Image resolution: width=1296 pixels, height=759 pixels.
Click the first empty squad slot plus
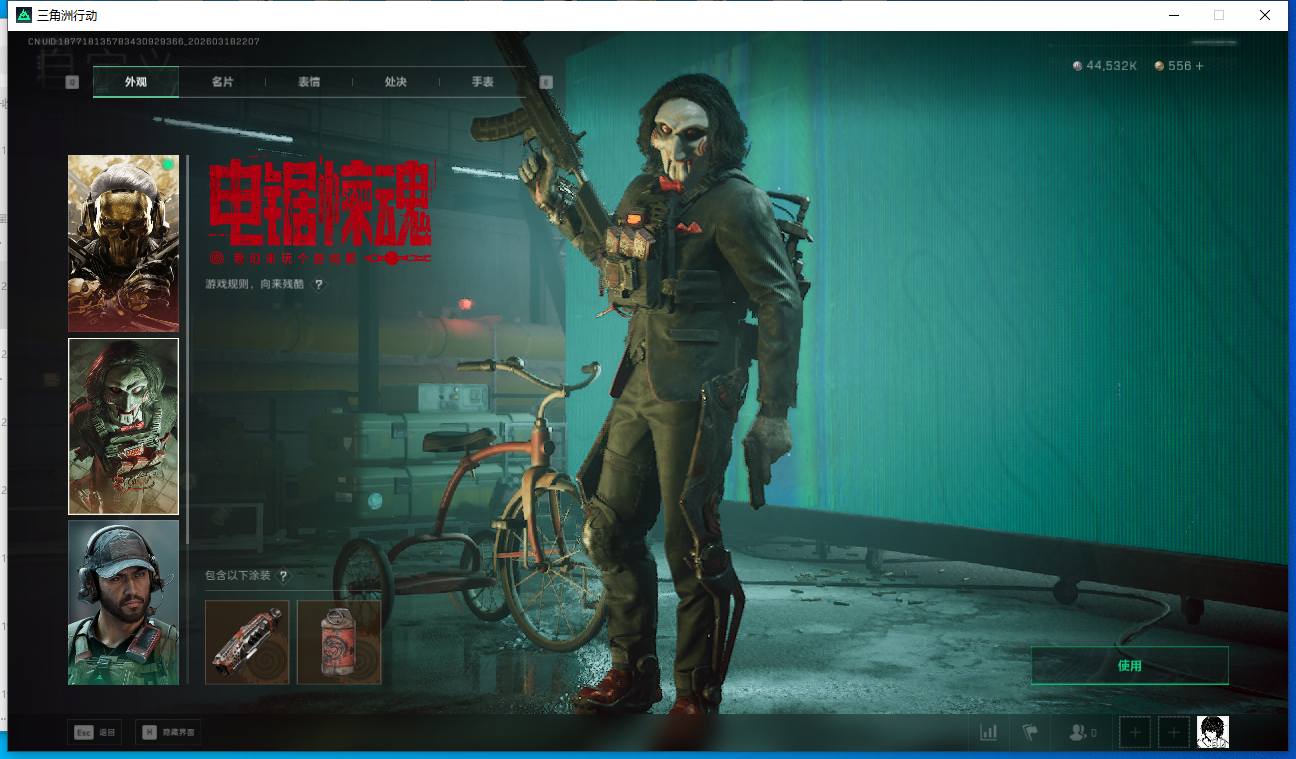(1135, 732)
